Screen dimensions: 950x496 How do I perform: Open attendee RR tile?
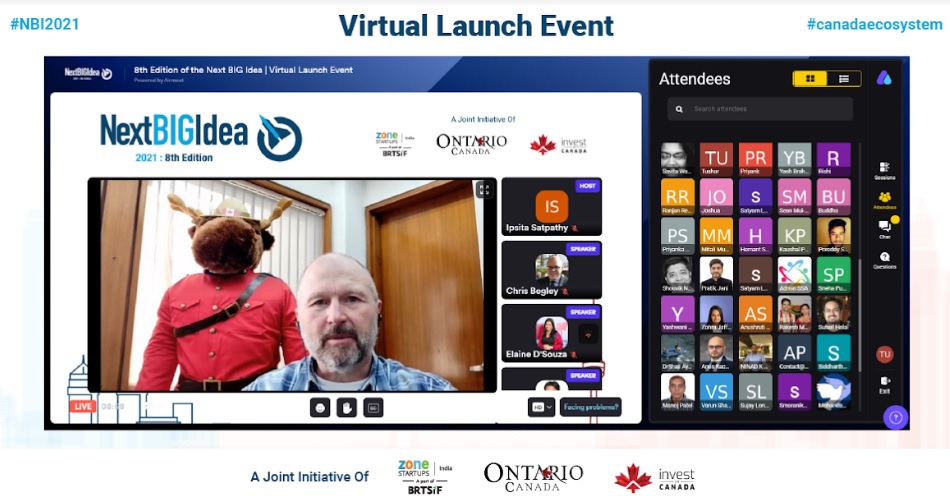pos(677,197)
